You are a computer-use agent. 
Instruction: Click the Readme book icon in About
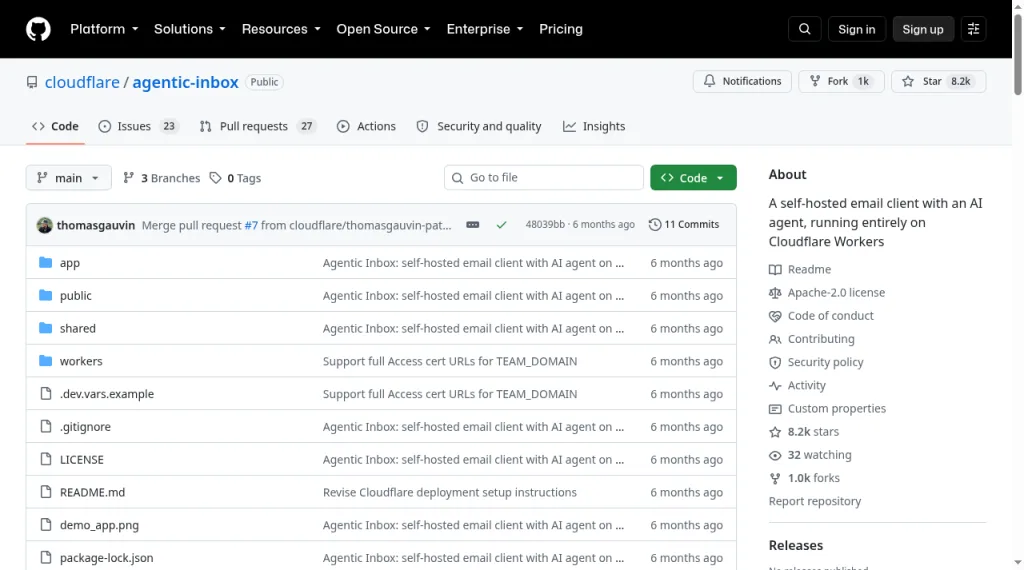775,270
